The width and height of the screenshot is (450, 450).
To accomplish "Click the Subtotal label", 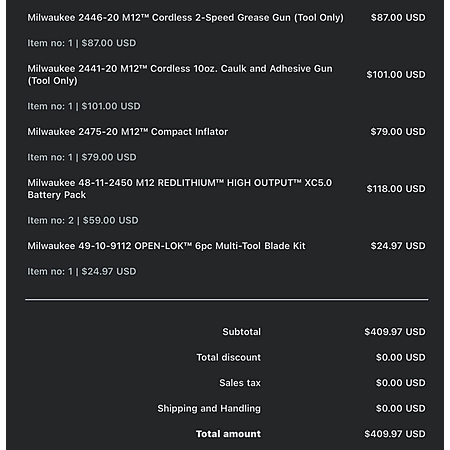I will click(x=242, y=332).
